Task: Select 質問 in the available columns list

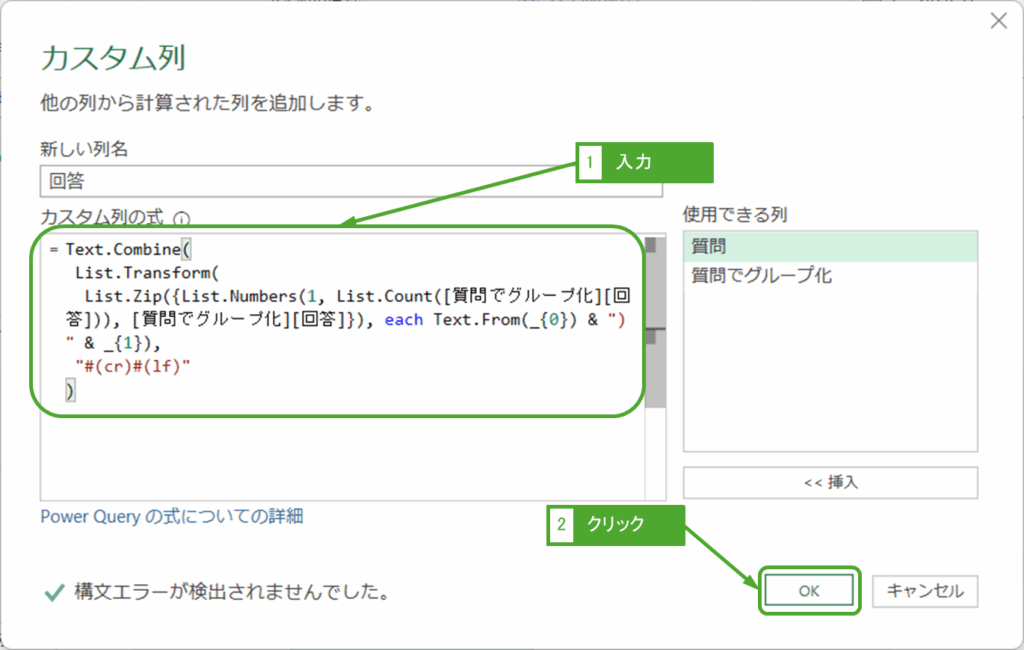Action: click(x=829, y=247)
